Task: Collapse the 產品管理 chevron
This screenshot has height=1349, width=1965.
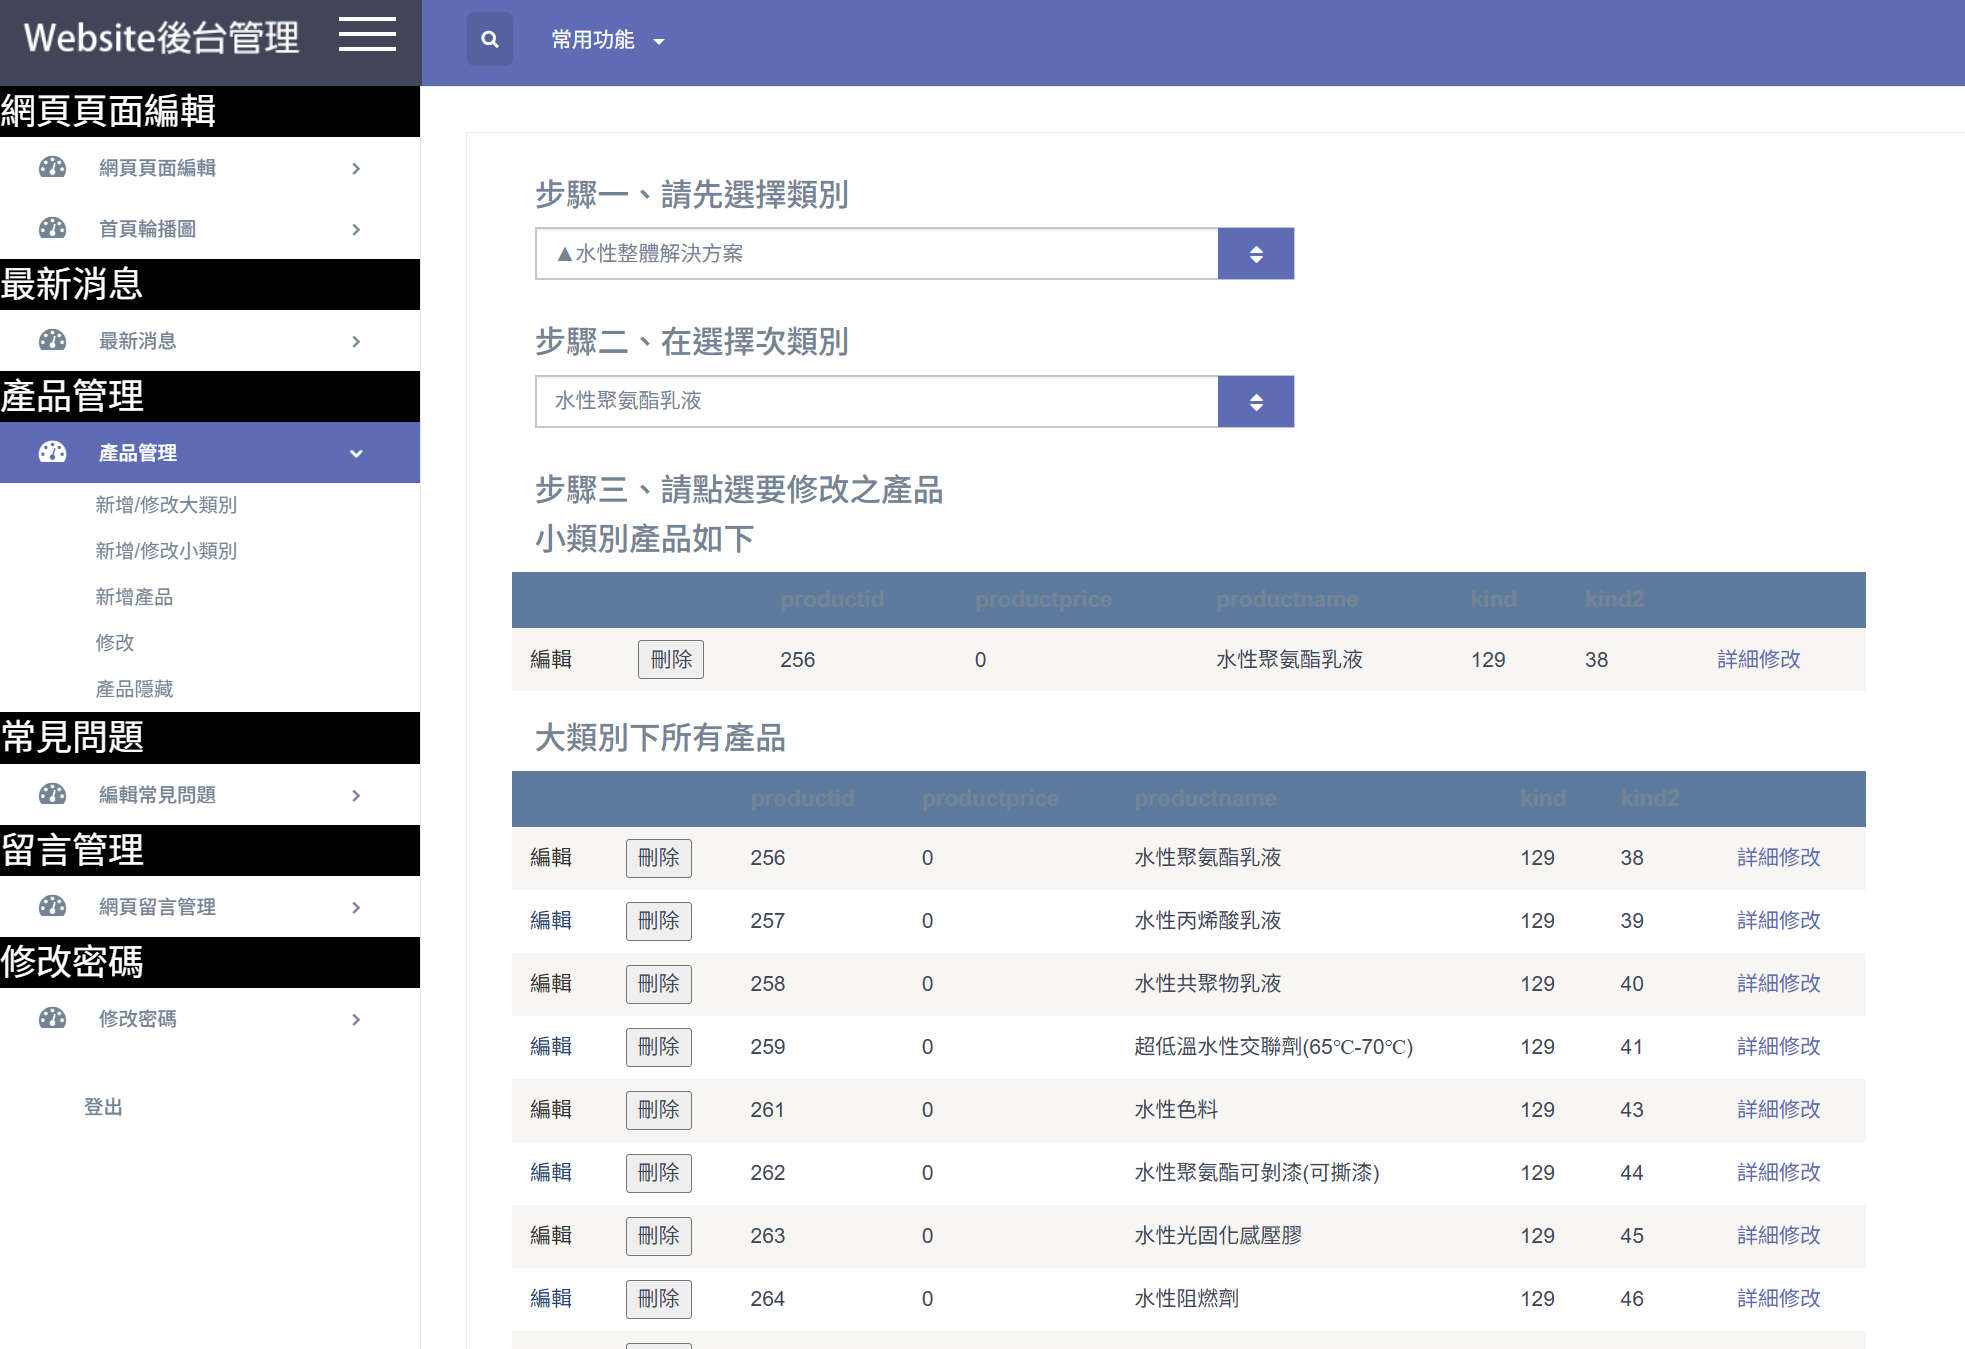Action: coord(356,453)
